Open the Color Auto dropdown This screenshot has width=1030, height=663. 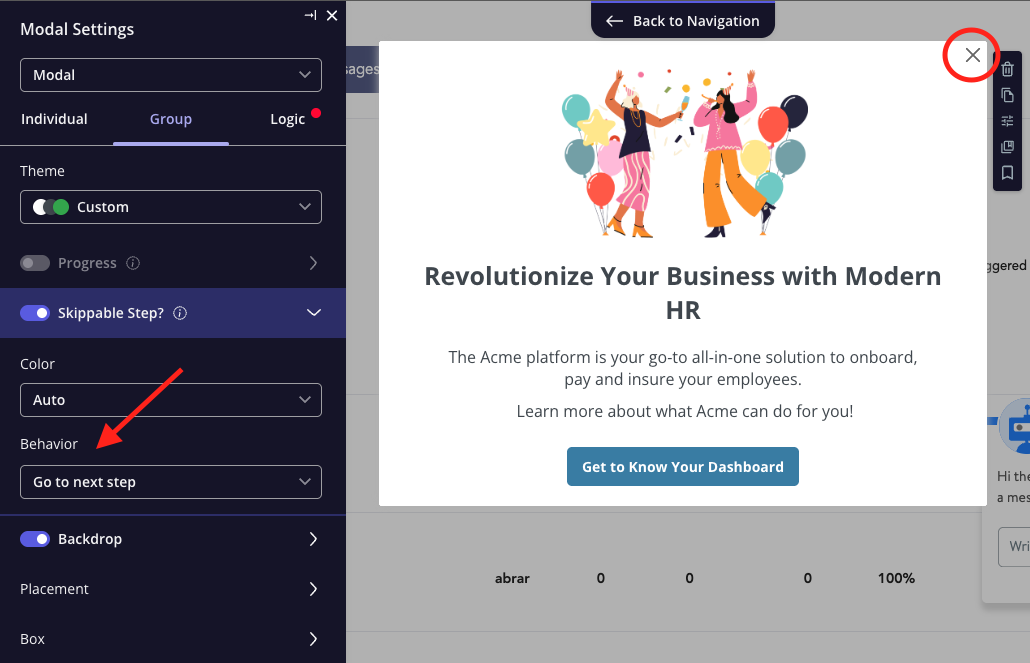coord(171,400)
